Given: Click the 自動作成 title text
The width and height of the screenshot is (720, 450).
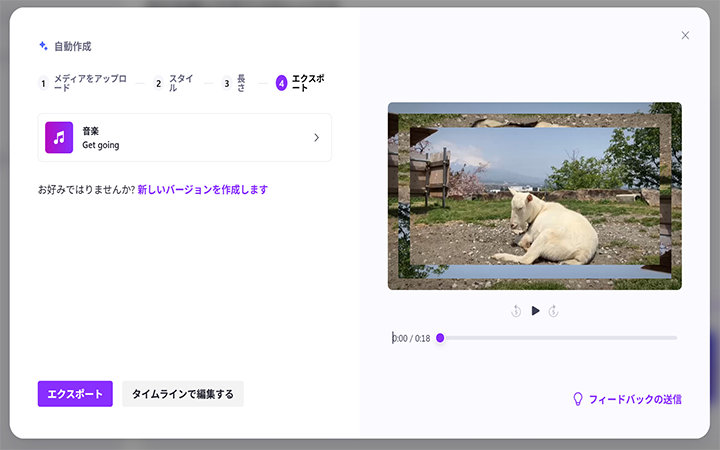Looking at the screenshot, I should point(73,46).
